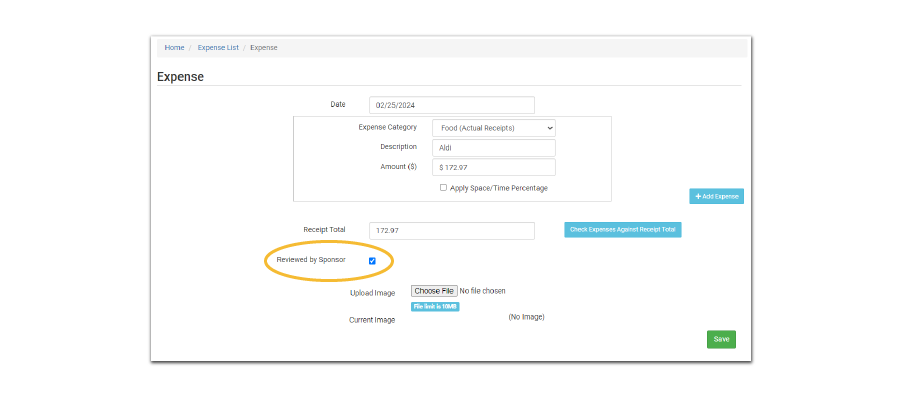Click the Receipt Total input box
Image resolution: width=900 pixels, height=400 pixels.
(451, 231)
